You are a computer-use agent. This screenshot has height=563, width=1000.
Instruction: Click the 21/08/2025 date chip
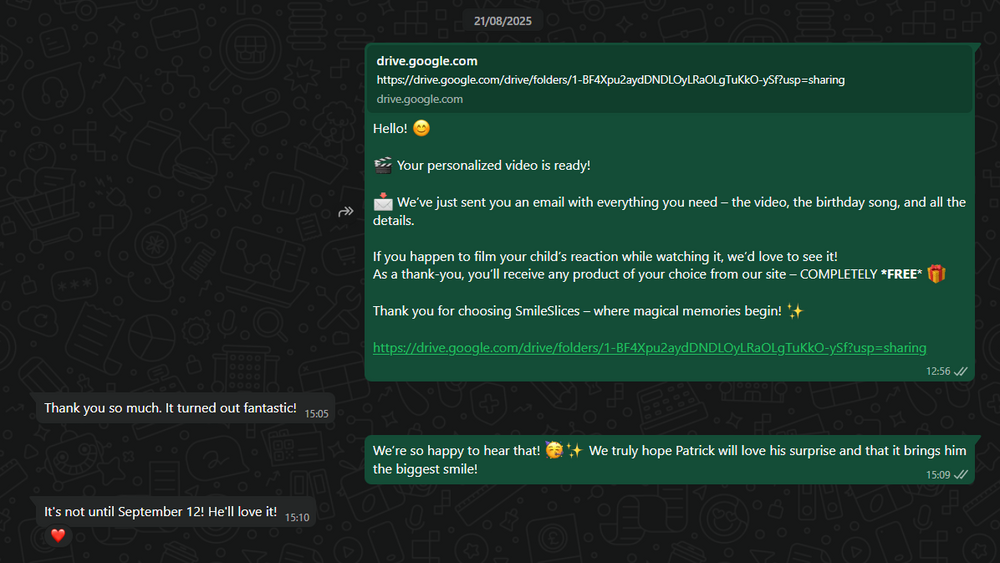click(x=505, y=22)
